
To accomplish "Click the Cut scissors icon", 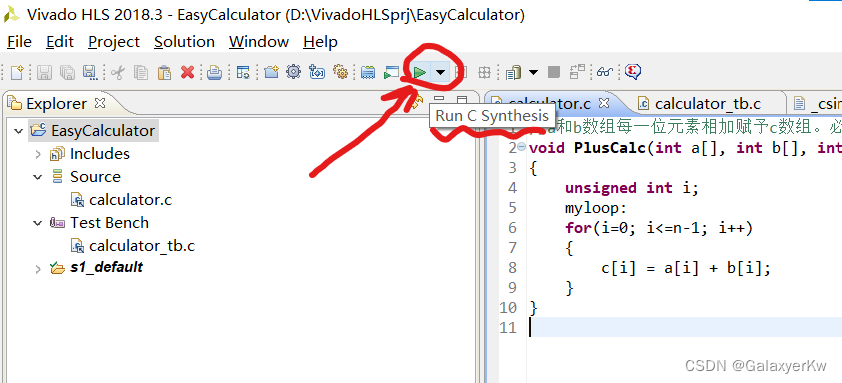I will point(118,72).
